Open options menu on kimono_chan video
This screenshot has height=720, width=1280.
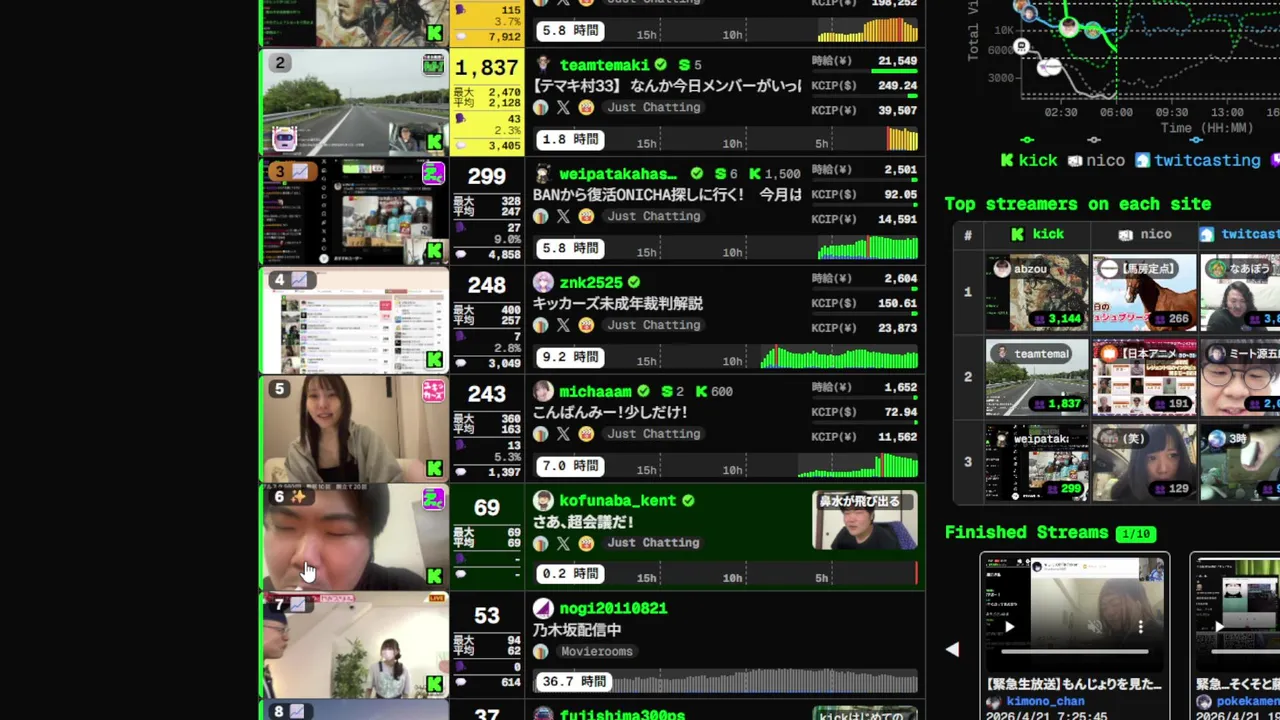(1140, 628)
